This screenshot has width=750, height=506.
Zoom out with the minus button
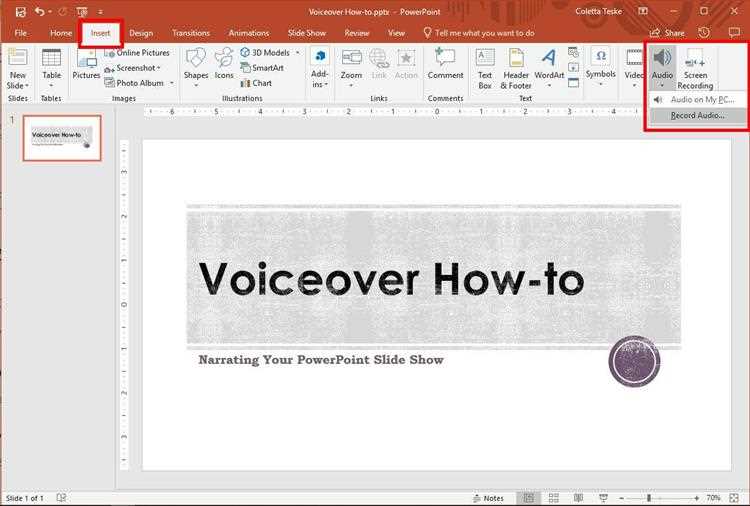621,498
